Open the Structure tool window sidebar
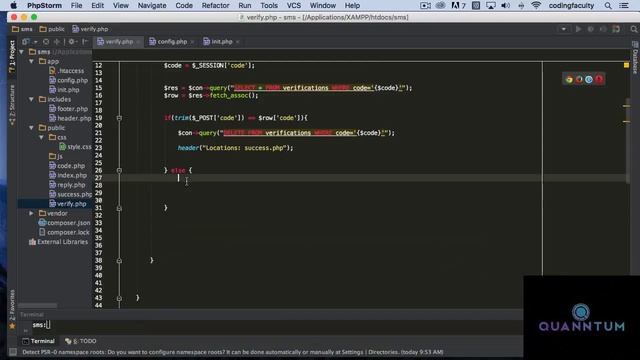 click(x=12, y=105)
